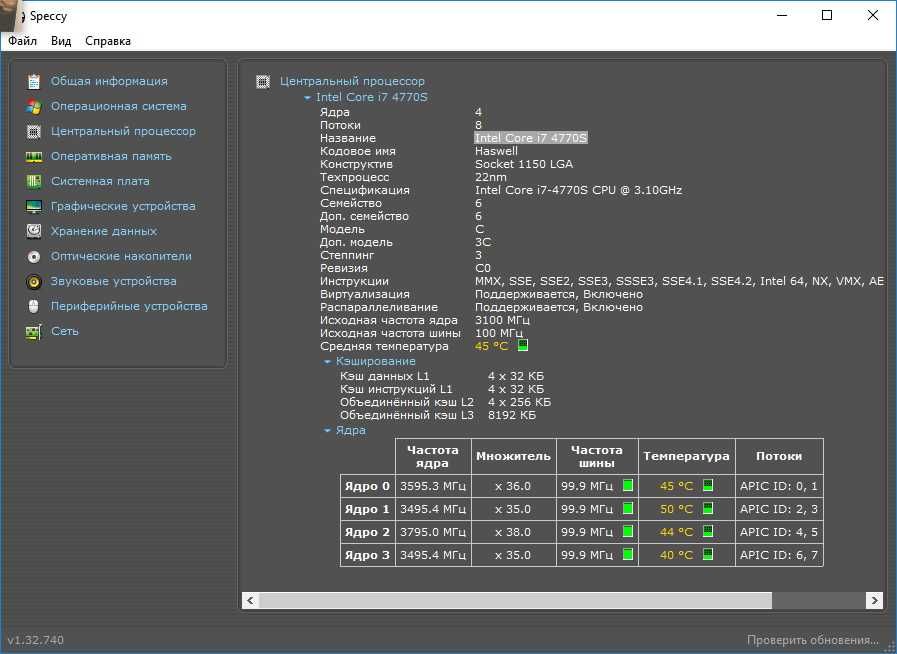This screenshot has width=897, height=654.
Task: Open the Сеть section
Action: pos(65,331)
